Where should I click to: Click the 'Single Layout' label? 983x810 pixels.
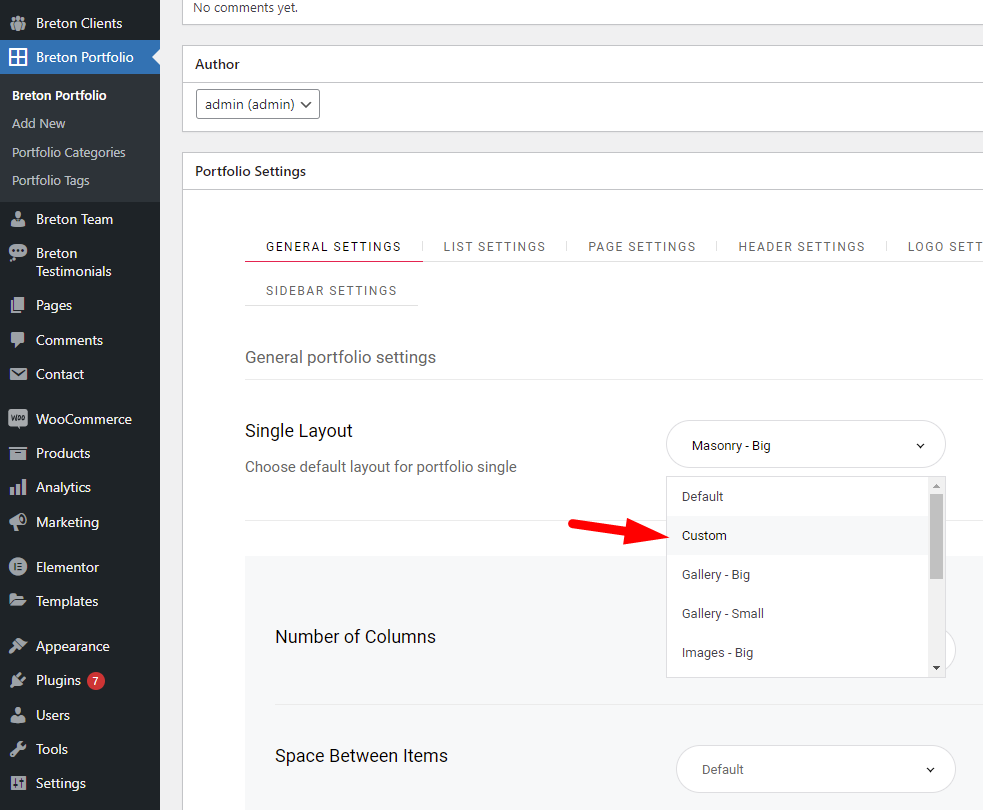tap(298, 431)
